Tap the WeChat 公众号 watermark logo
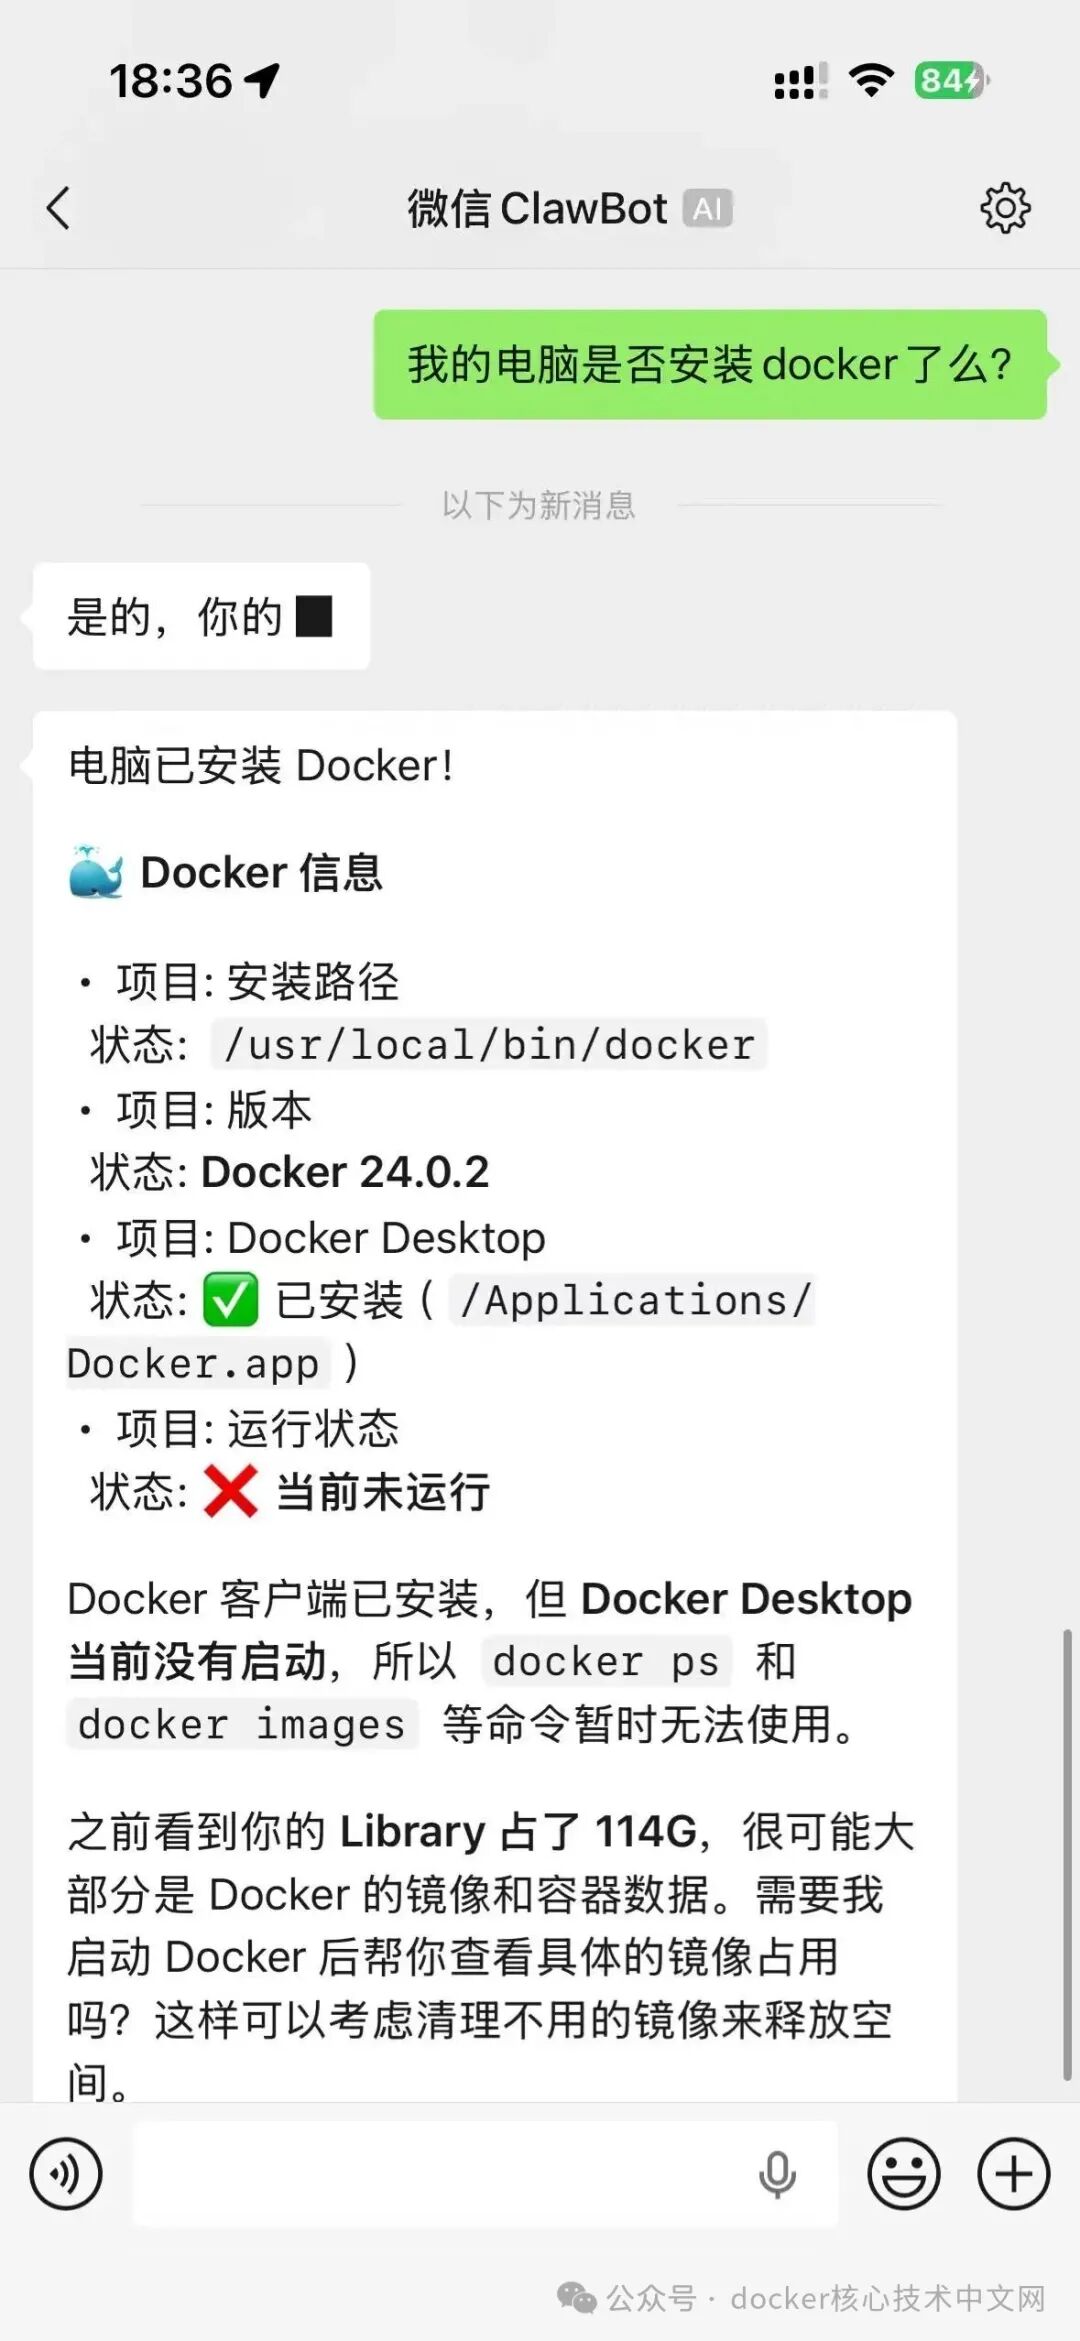Image resolution: width=1080 pixels, height=2341 pixels. (577, 2297)
